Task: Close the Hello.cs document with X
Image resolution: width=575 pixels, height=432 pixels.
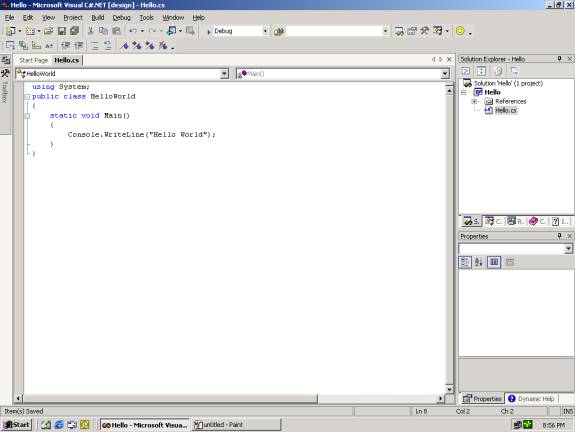Action: [x=449, y=59]
